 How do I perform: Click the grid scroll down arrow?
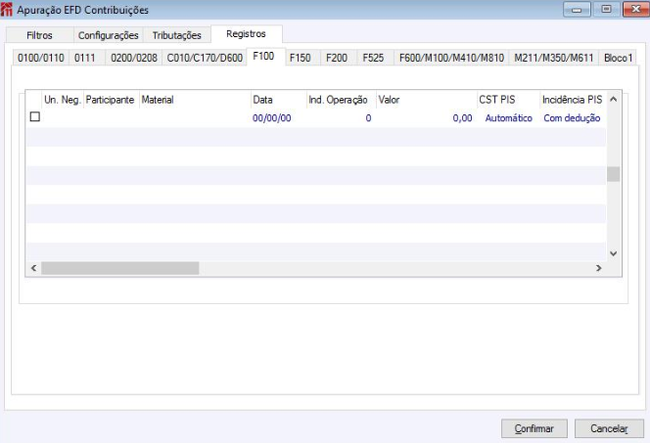[614, 253]
